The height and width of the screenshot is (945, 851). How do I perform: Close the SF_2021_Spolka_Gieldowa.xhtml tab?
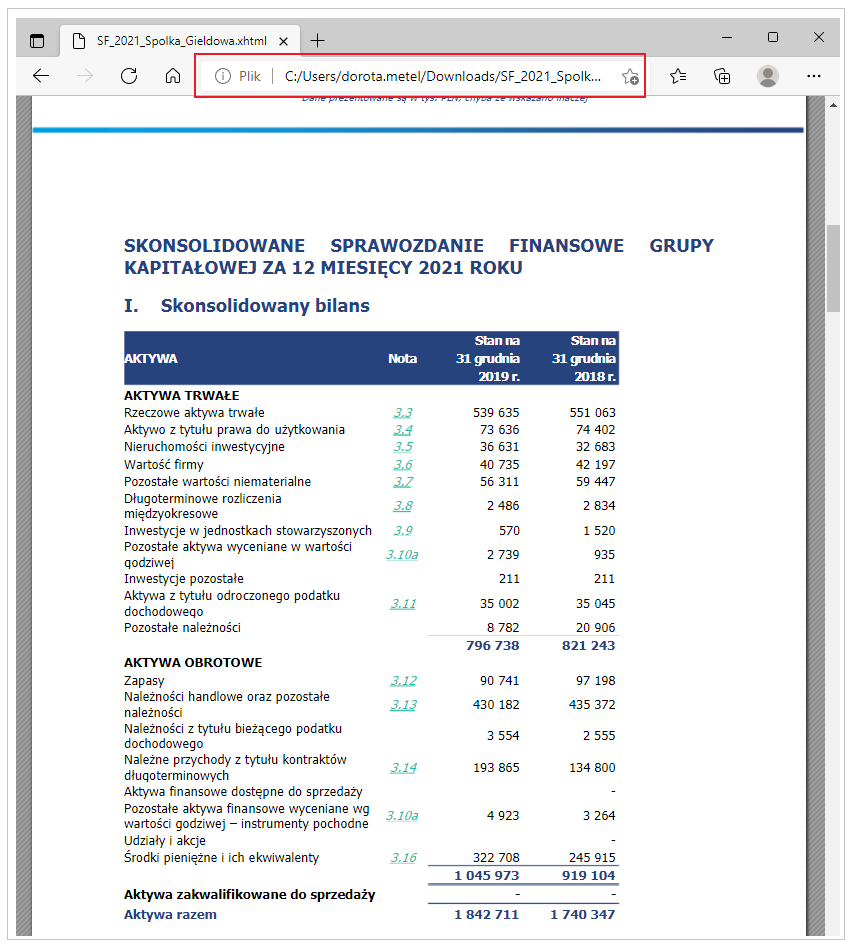point(283,41)
